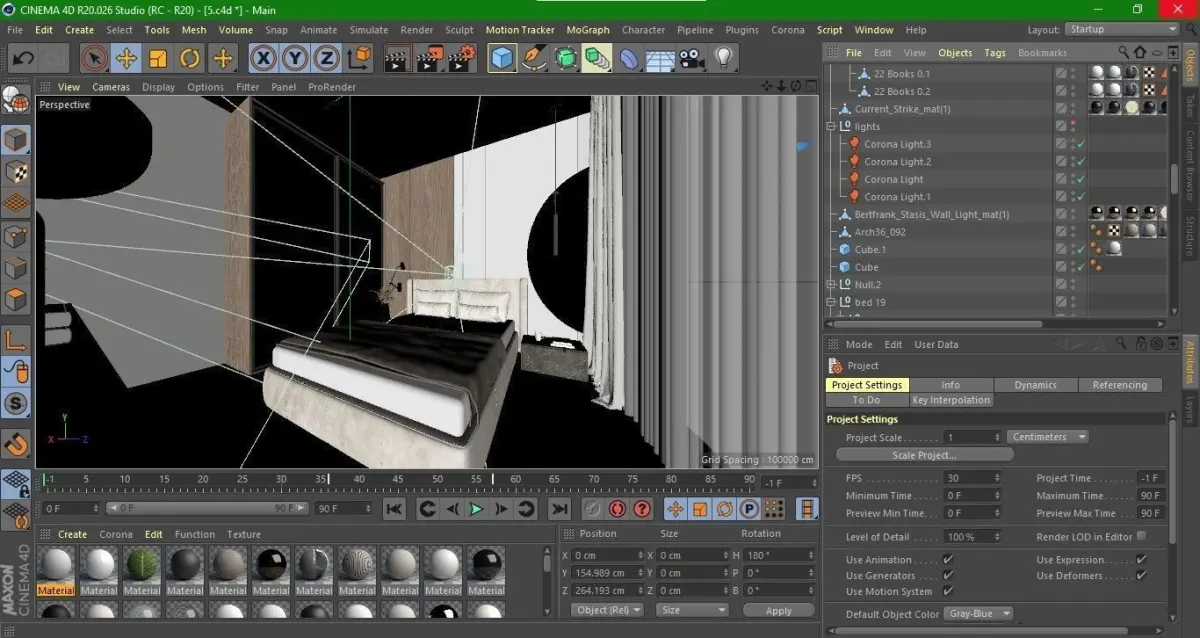
Task: Switch to the Dynamics tab
Action: coord(1035,385)
